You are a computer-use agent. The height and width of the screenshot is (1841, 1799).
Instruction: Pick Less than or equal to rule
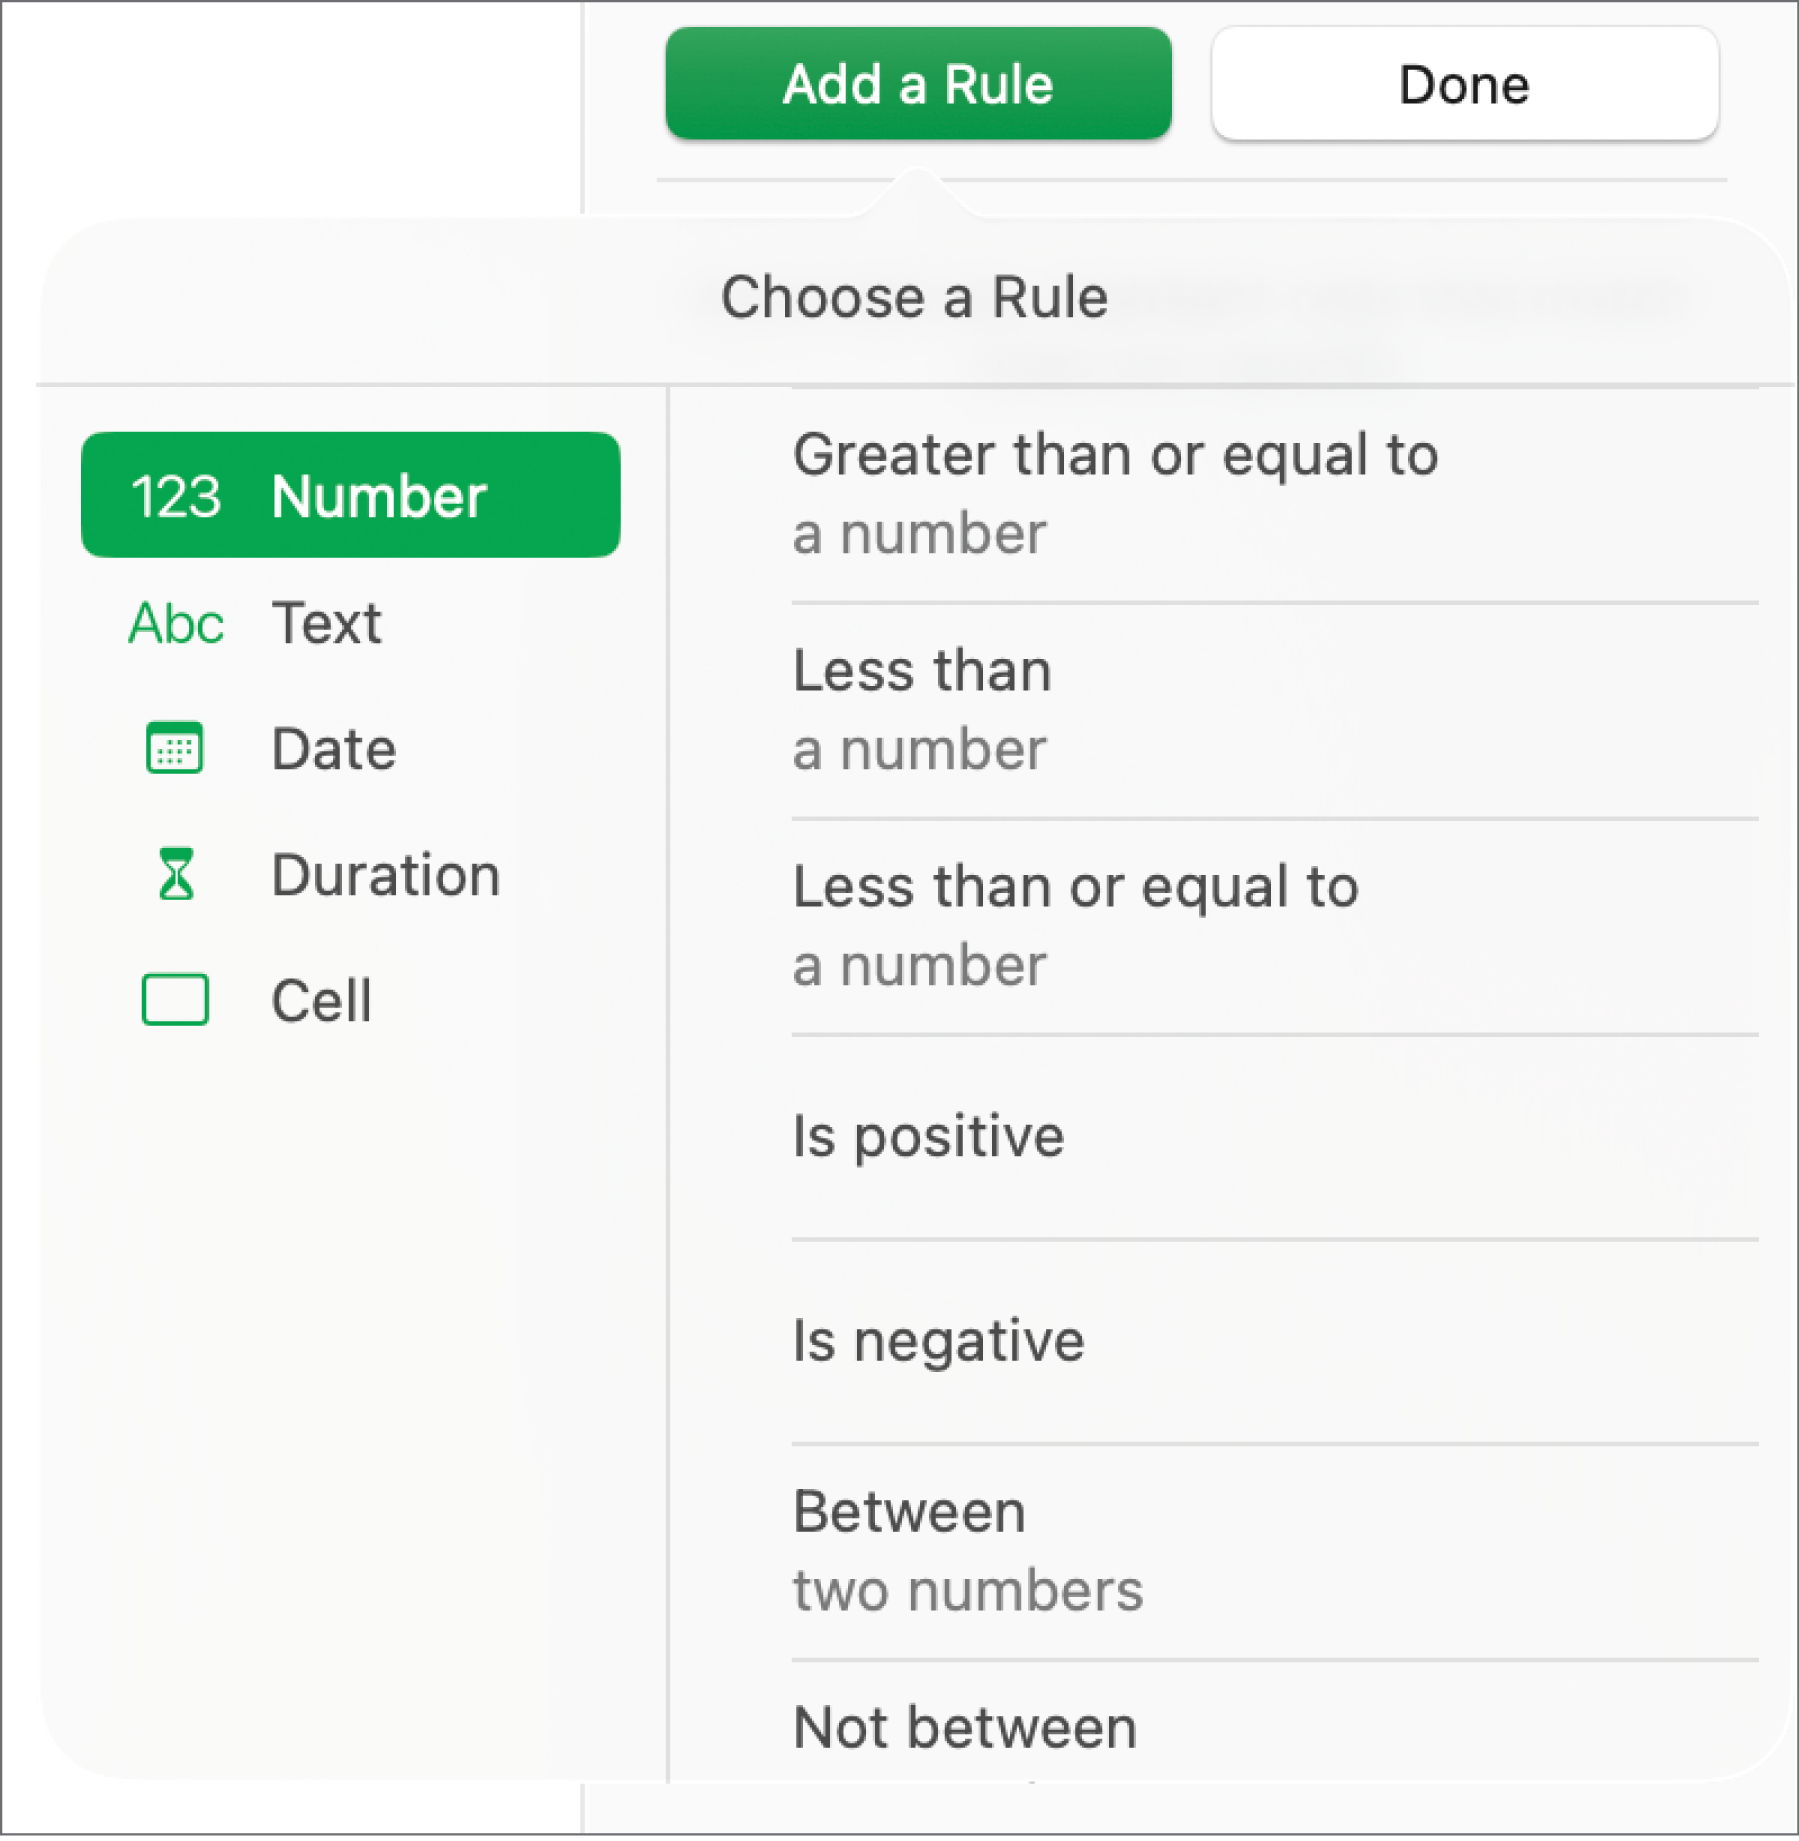pyautogui.click(x=1075, y=925)
